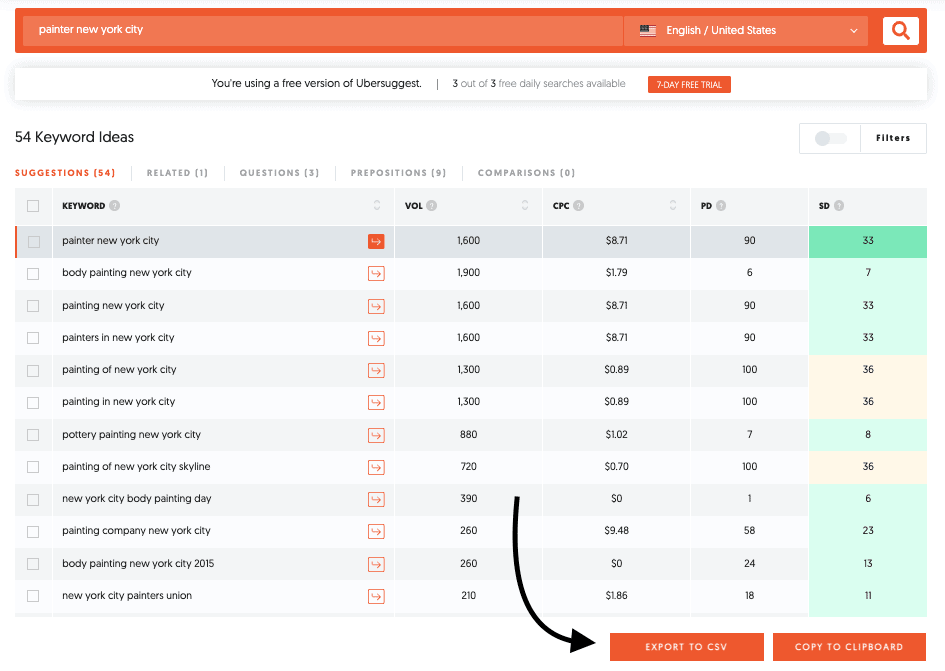Click the VOL help question mark icon
The height and width of the screenshot is (671, 945).
click(x=432, y=206)
